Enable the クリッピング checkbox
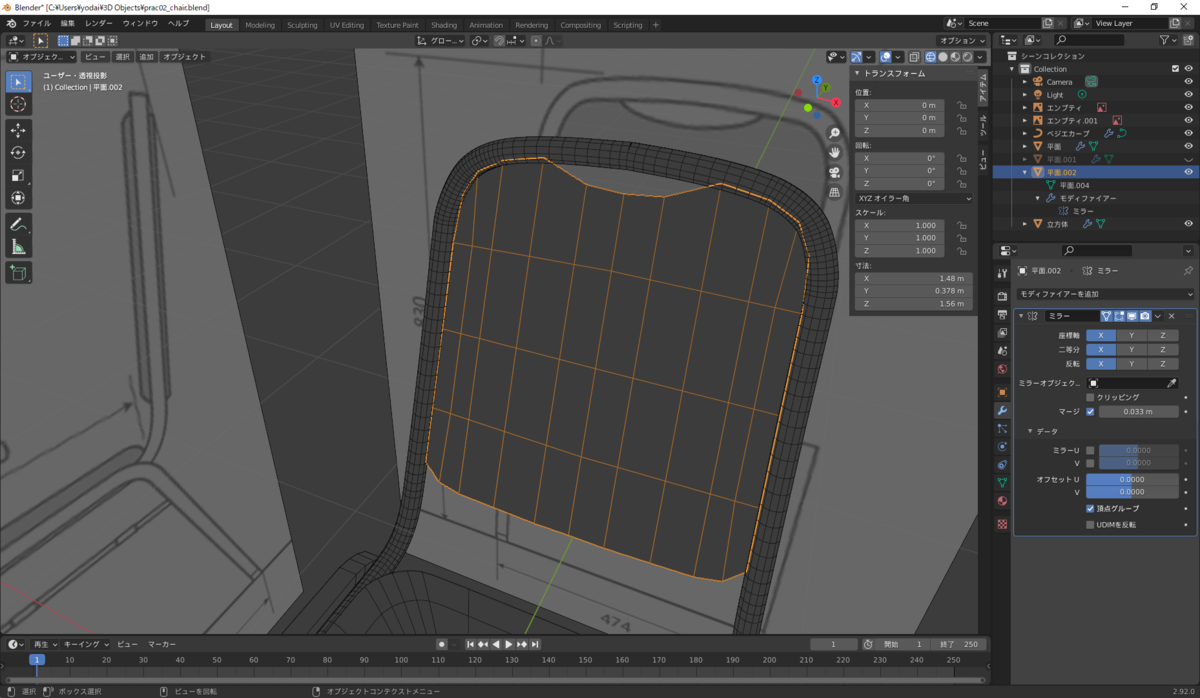The image size is (1200, 698). point(1090,397)
